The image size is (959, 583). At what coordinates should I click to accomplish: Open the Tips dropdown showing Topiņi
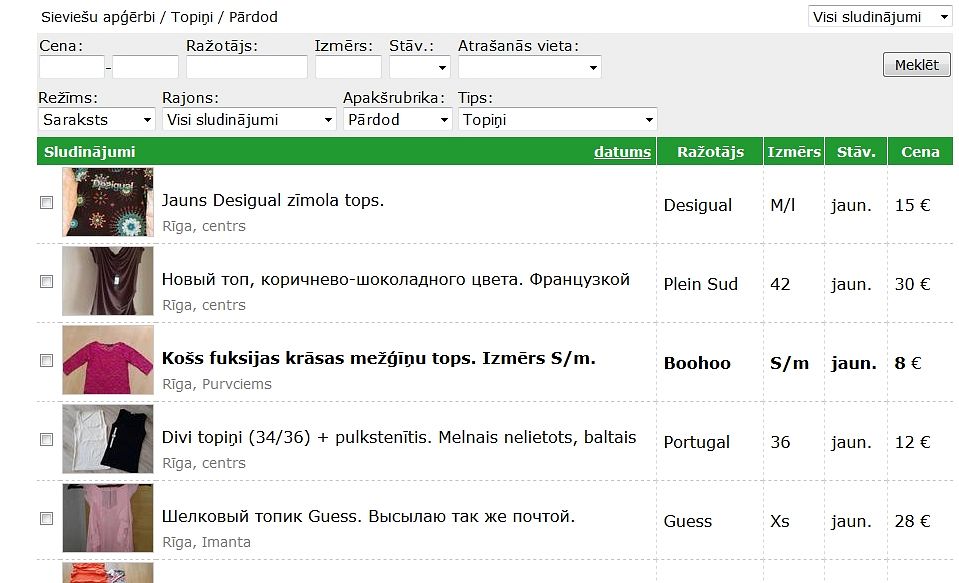point(558,119)
